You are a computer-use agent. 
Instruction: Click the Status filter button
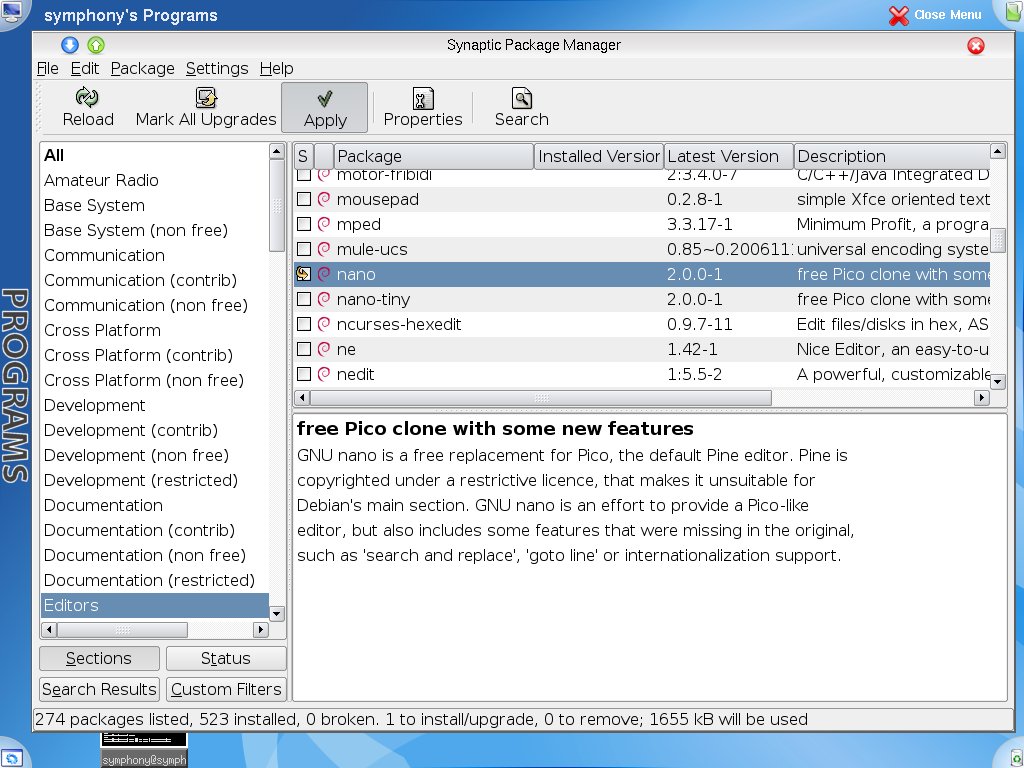(226, 658)
